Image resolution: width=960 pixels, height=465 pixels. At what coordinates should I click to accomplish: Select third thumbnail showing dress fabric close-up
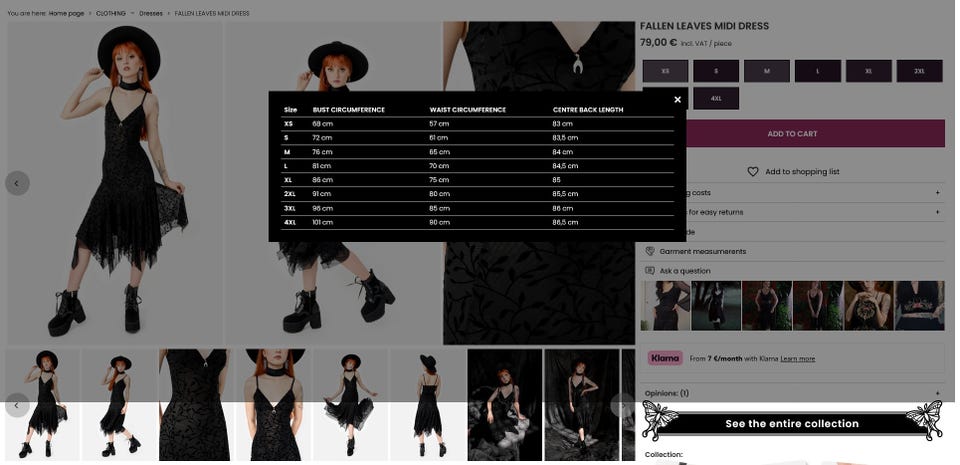pos(196,404)
